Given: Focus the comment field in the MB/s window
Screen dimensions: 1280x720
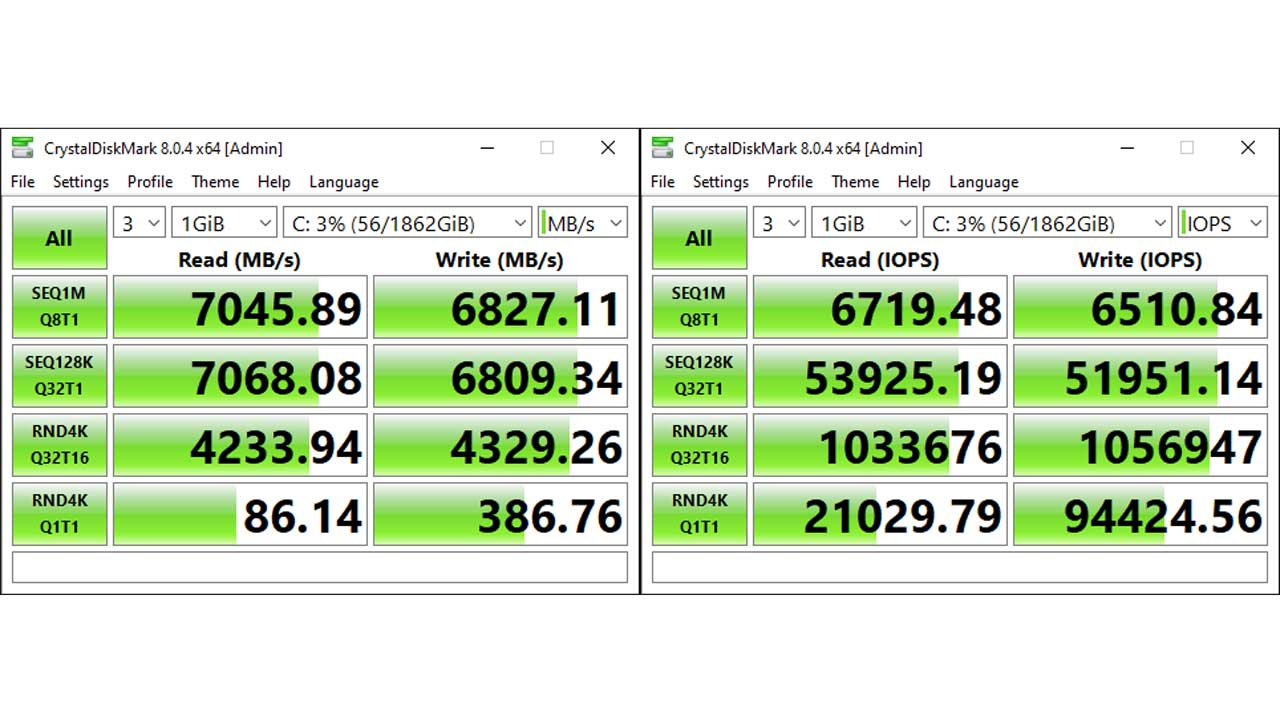Looking at the screenshot, I should point(320,567).
